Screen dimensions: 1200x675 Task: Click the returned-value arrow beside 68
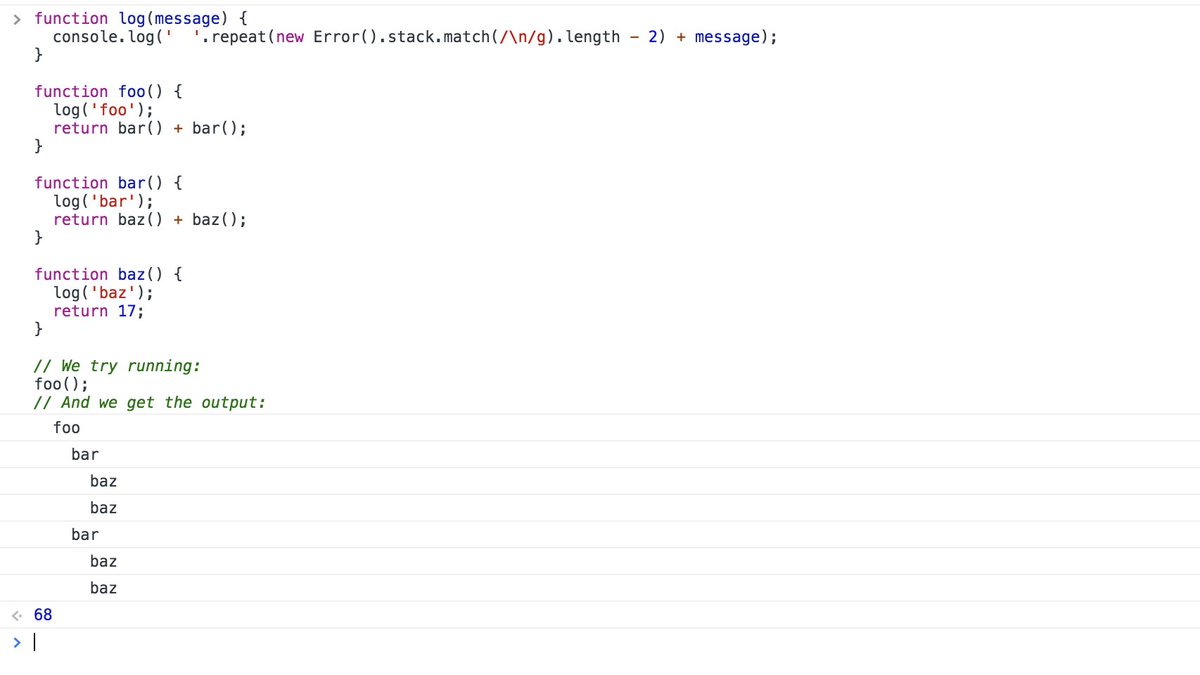(x=15, y=614)
